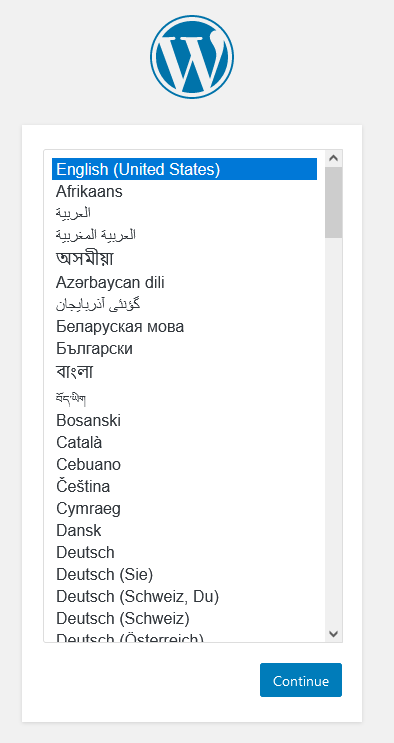Click the language list scrollbar thumb

[333, 202]
